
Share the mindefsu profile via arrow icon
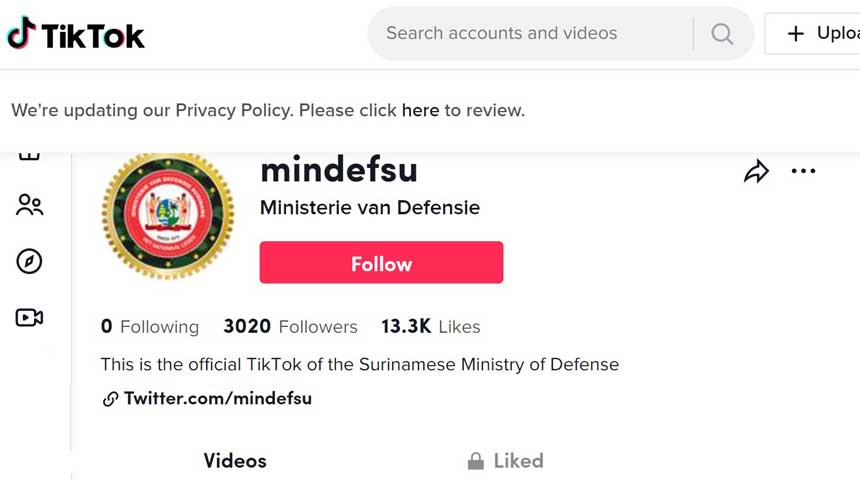tap(756, 172)
